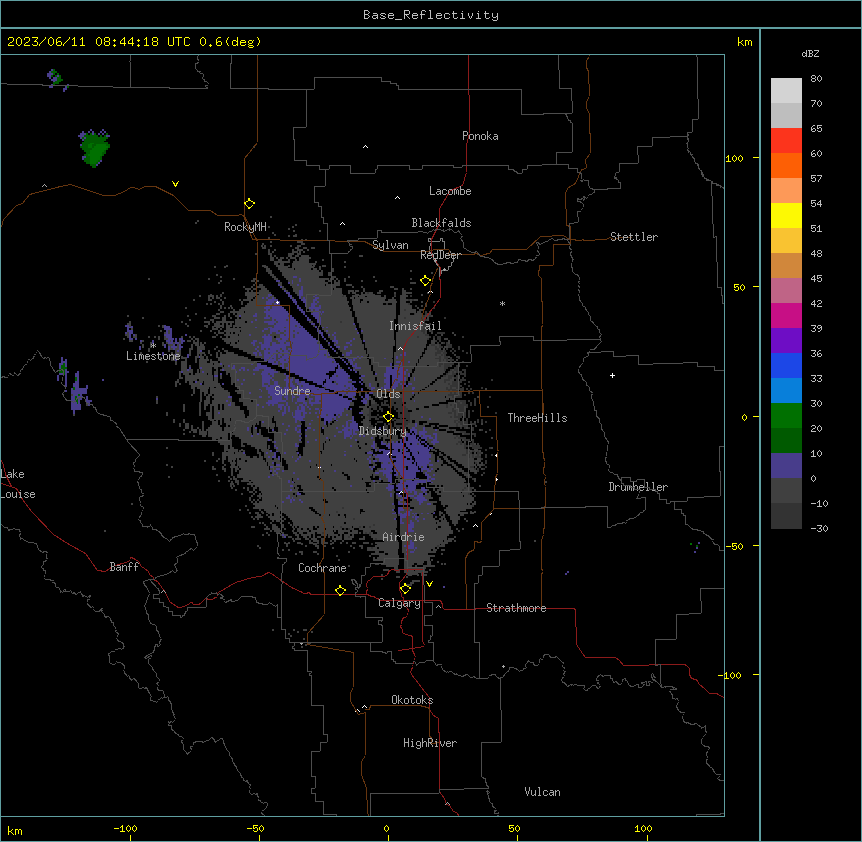The height and width of the screenshot is (842, 862).
Task: Click the Olds label
Action: [388, 394]
